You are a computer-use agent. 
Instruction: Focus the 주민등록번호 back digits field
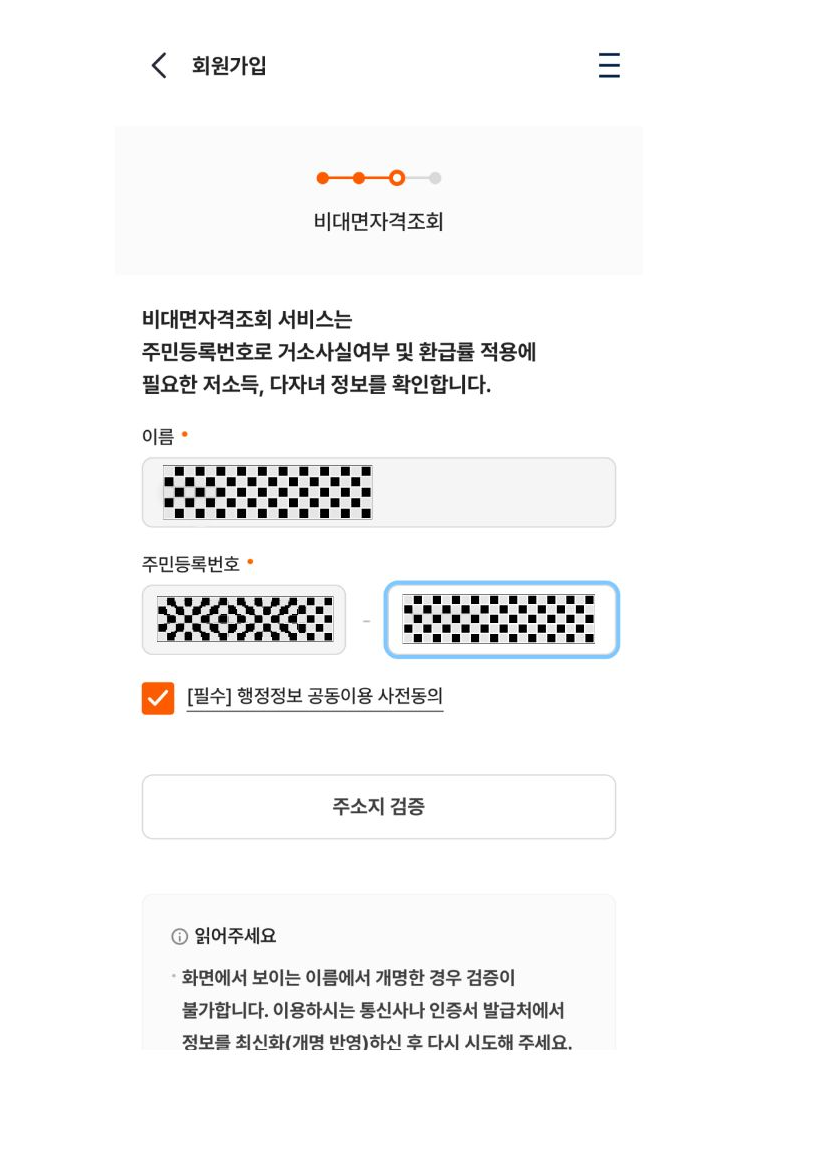501,620
